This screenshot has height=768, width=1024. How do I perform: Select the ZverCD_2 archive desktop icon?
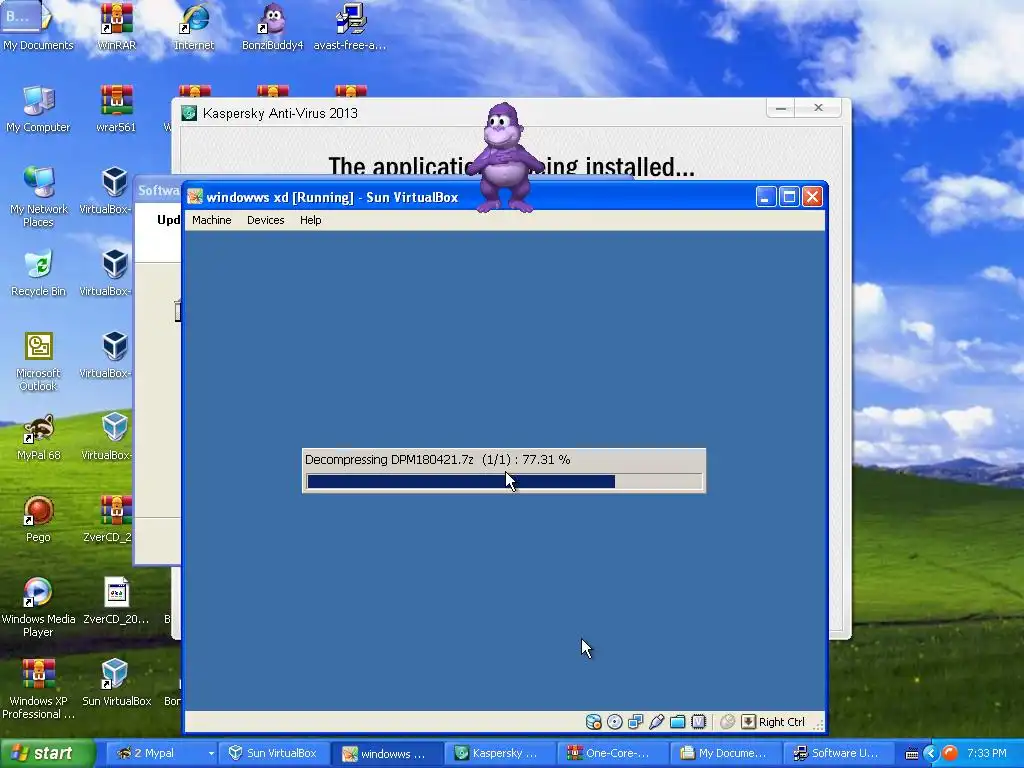click(x=108, y=519)
